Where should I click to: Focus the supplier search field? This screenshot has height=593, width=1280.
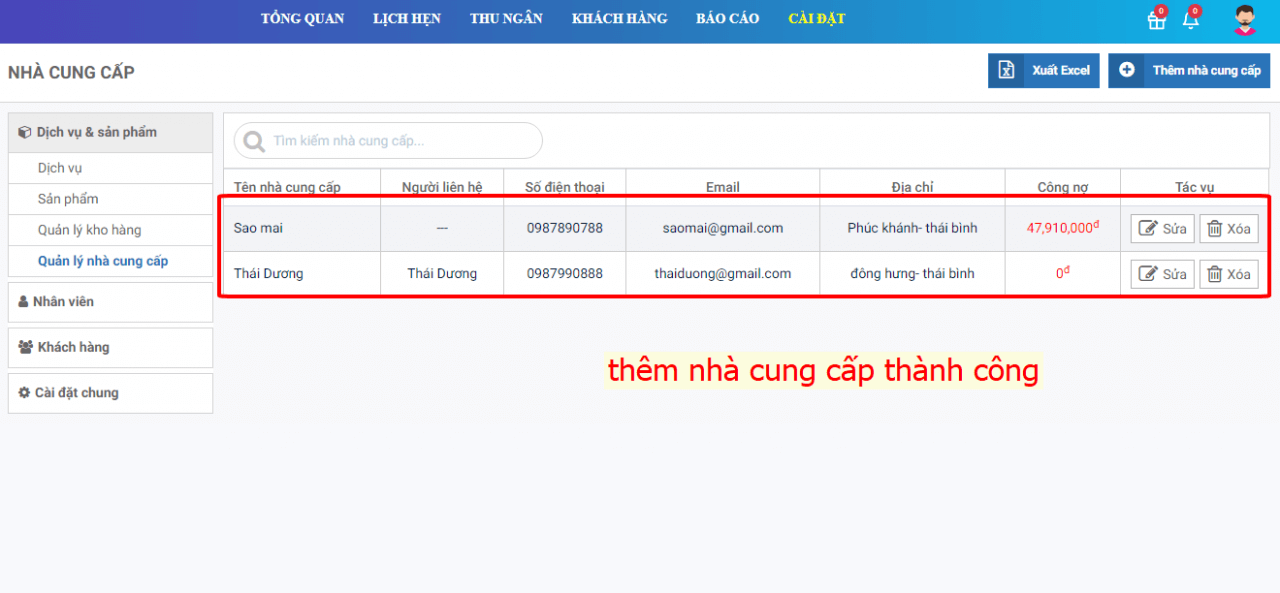400,141
